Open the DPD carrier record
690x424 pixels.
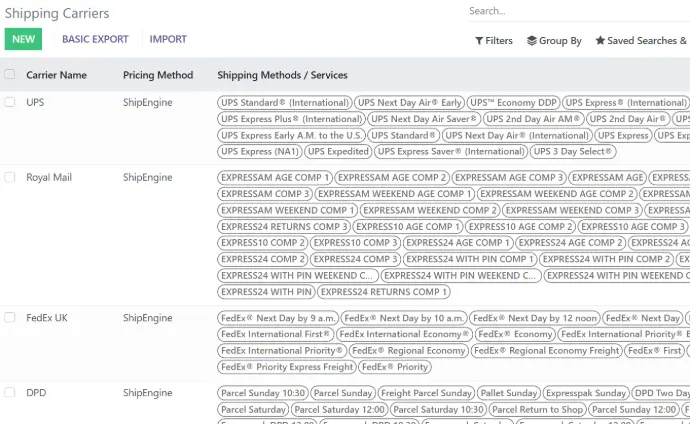coord(36,392)
